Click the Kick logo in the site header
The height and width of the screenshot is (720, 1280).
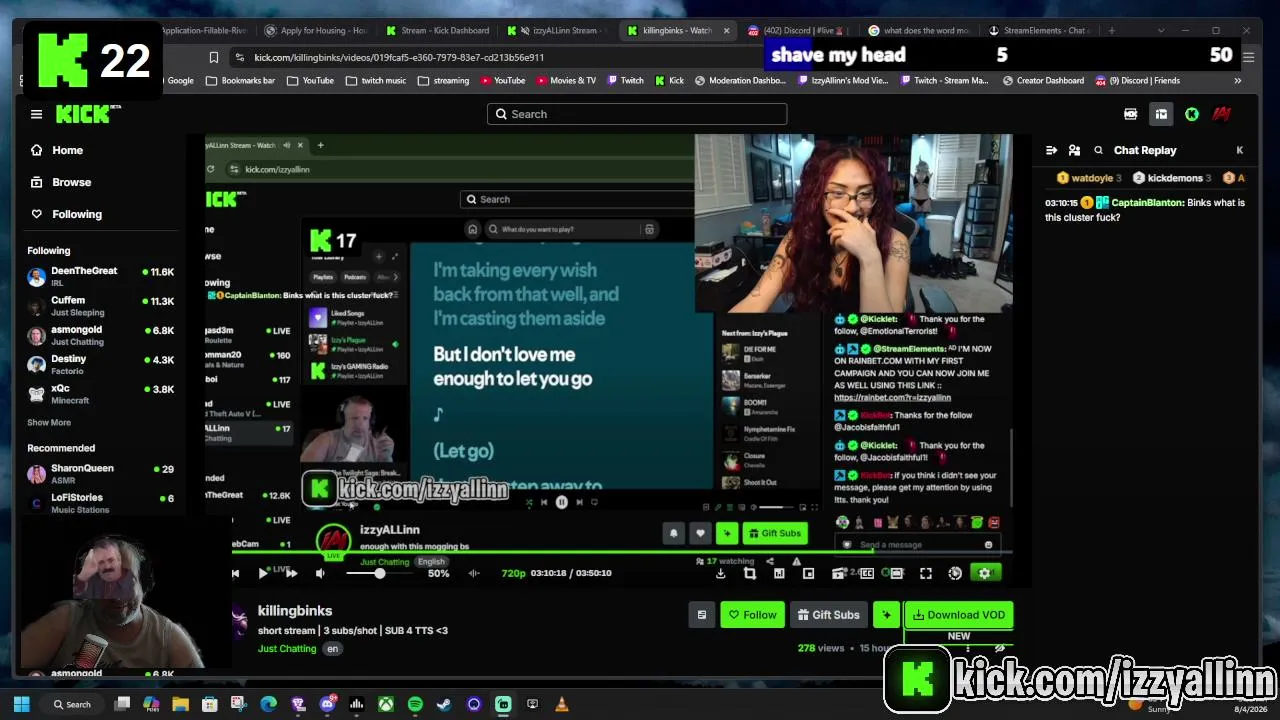[82, 114]
